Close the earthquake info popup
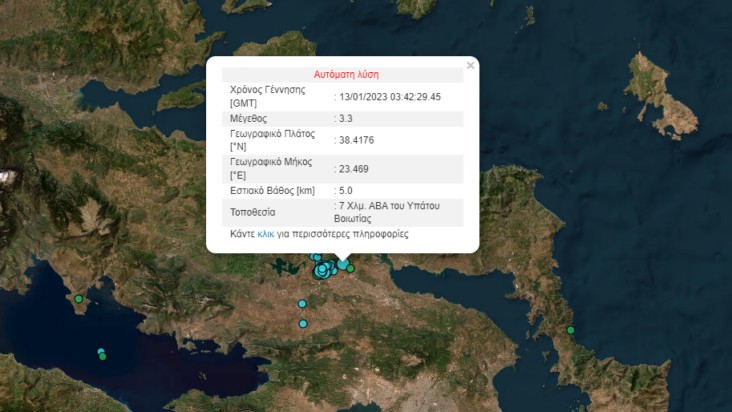This screenshot has height=412, width=732. click(470, 65)
